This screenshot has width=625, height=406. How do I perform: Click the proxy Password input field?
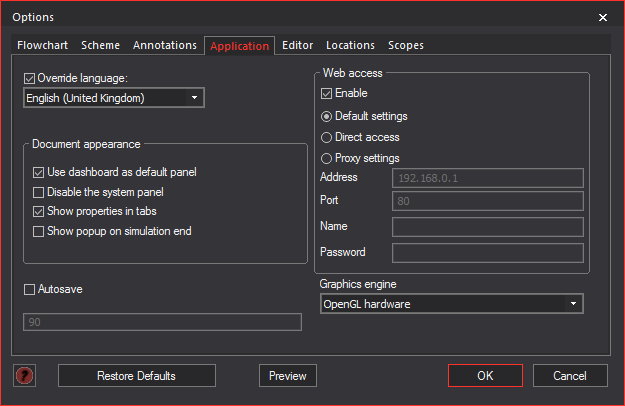pos(488,253)
